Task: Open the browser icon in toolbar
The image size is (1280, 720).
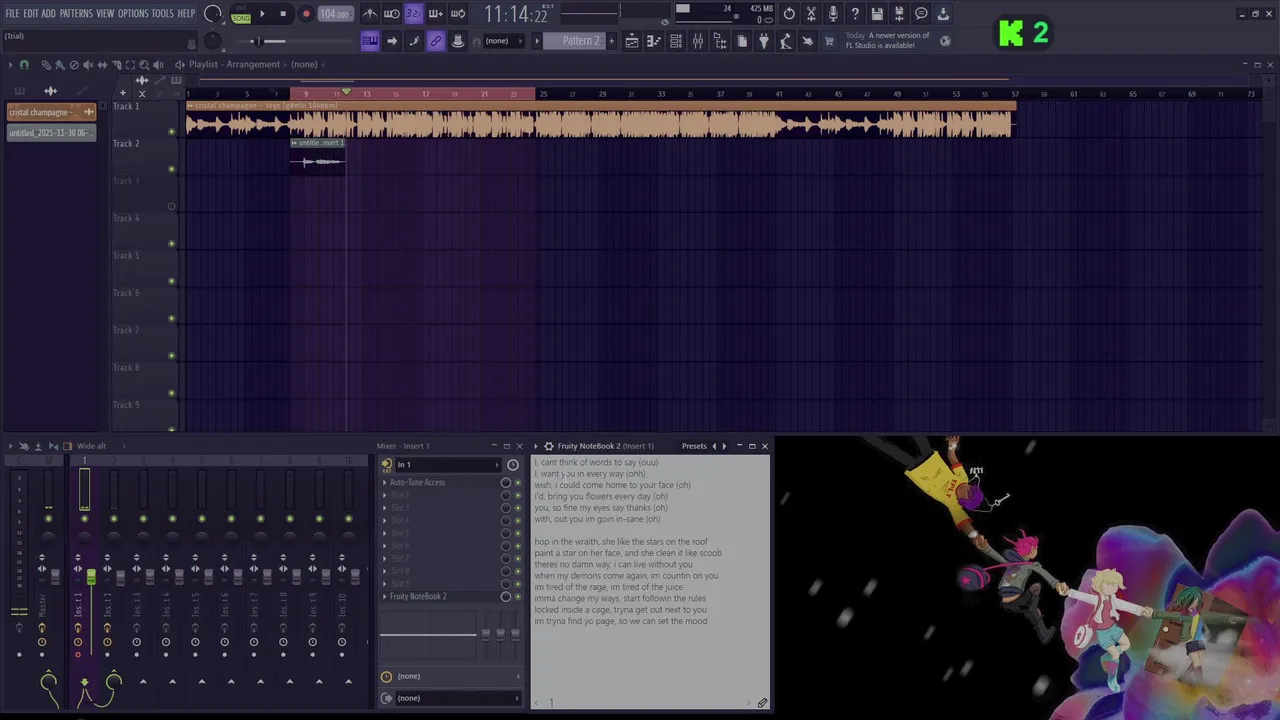Action: [720, 41]
